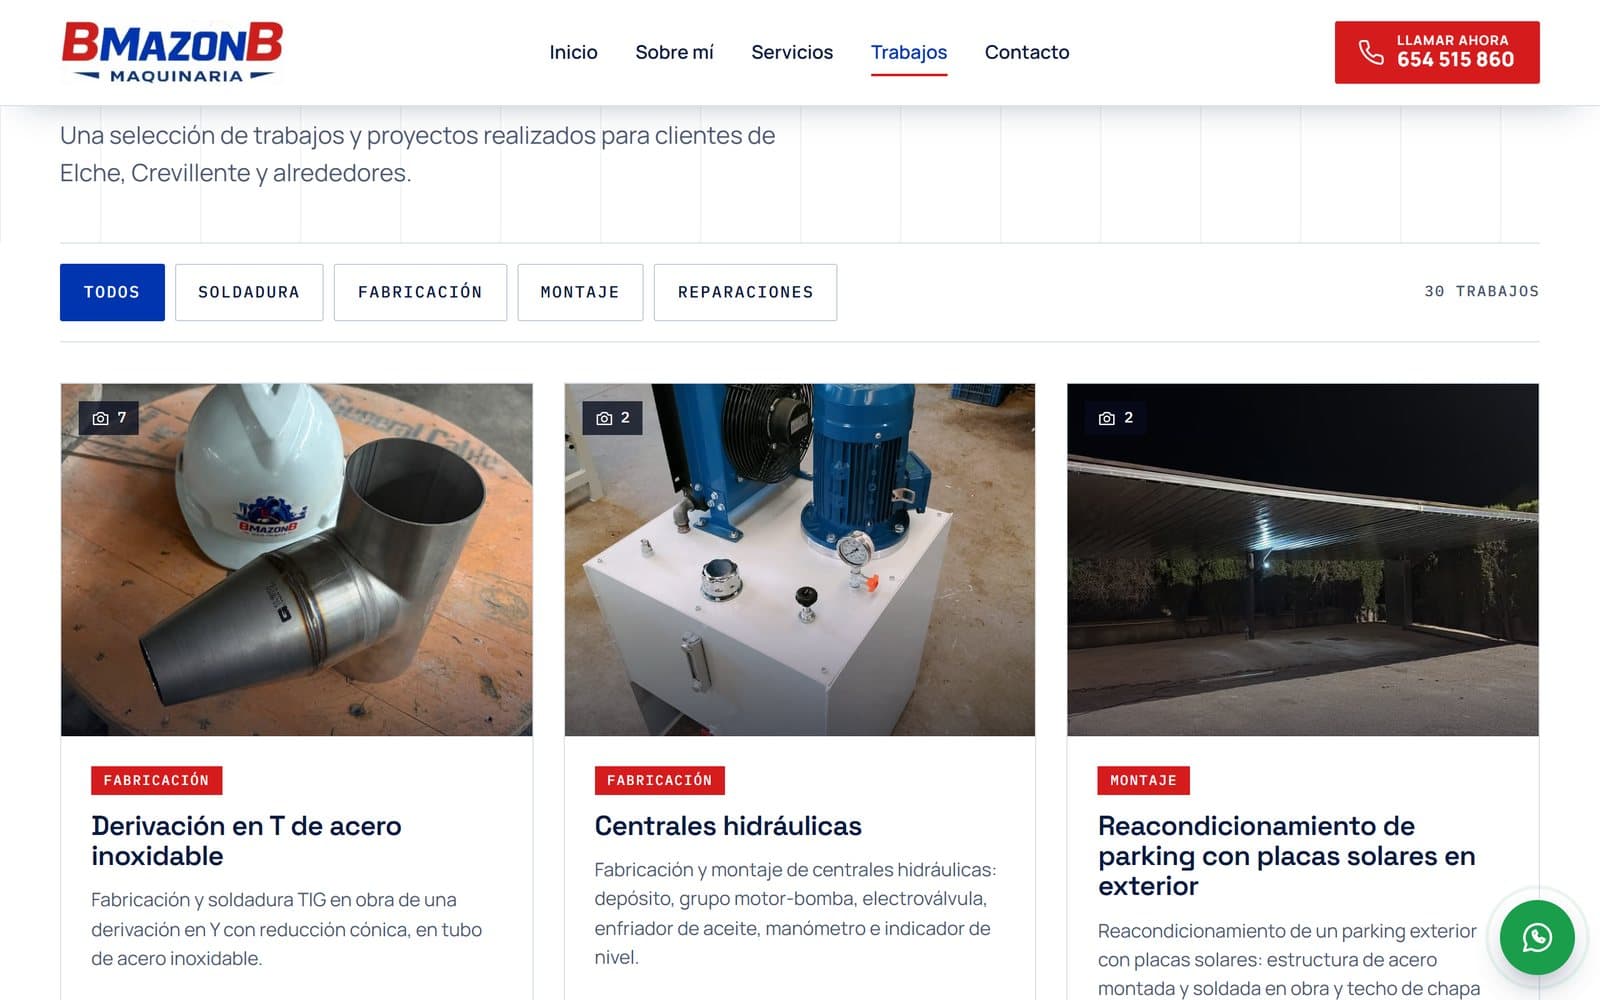The height and width of the screenshot is (1000, 1600).
Task: Click the photo count badge on Centrales hidráulicas
Action: [612, 418]
